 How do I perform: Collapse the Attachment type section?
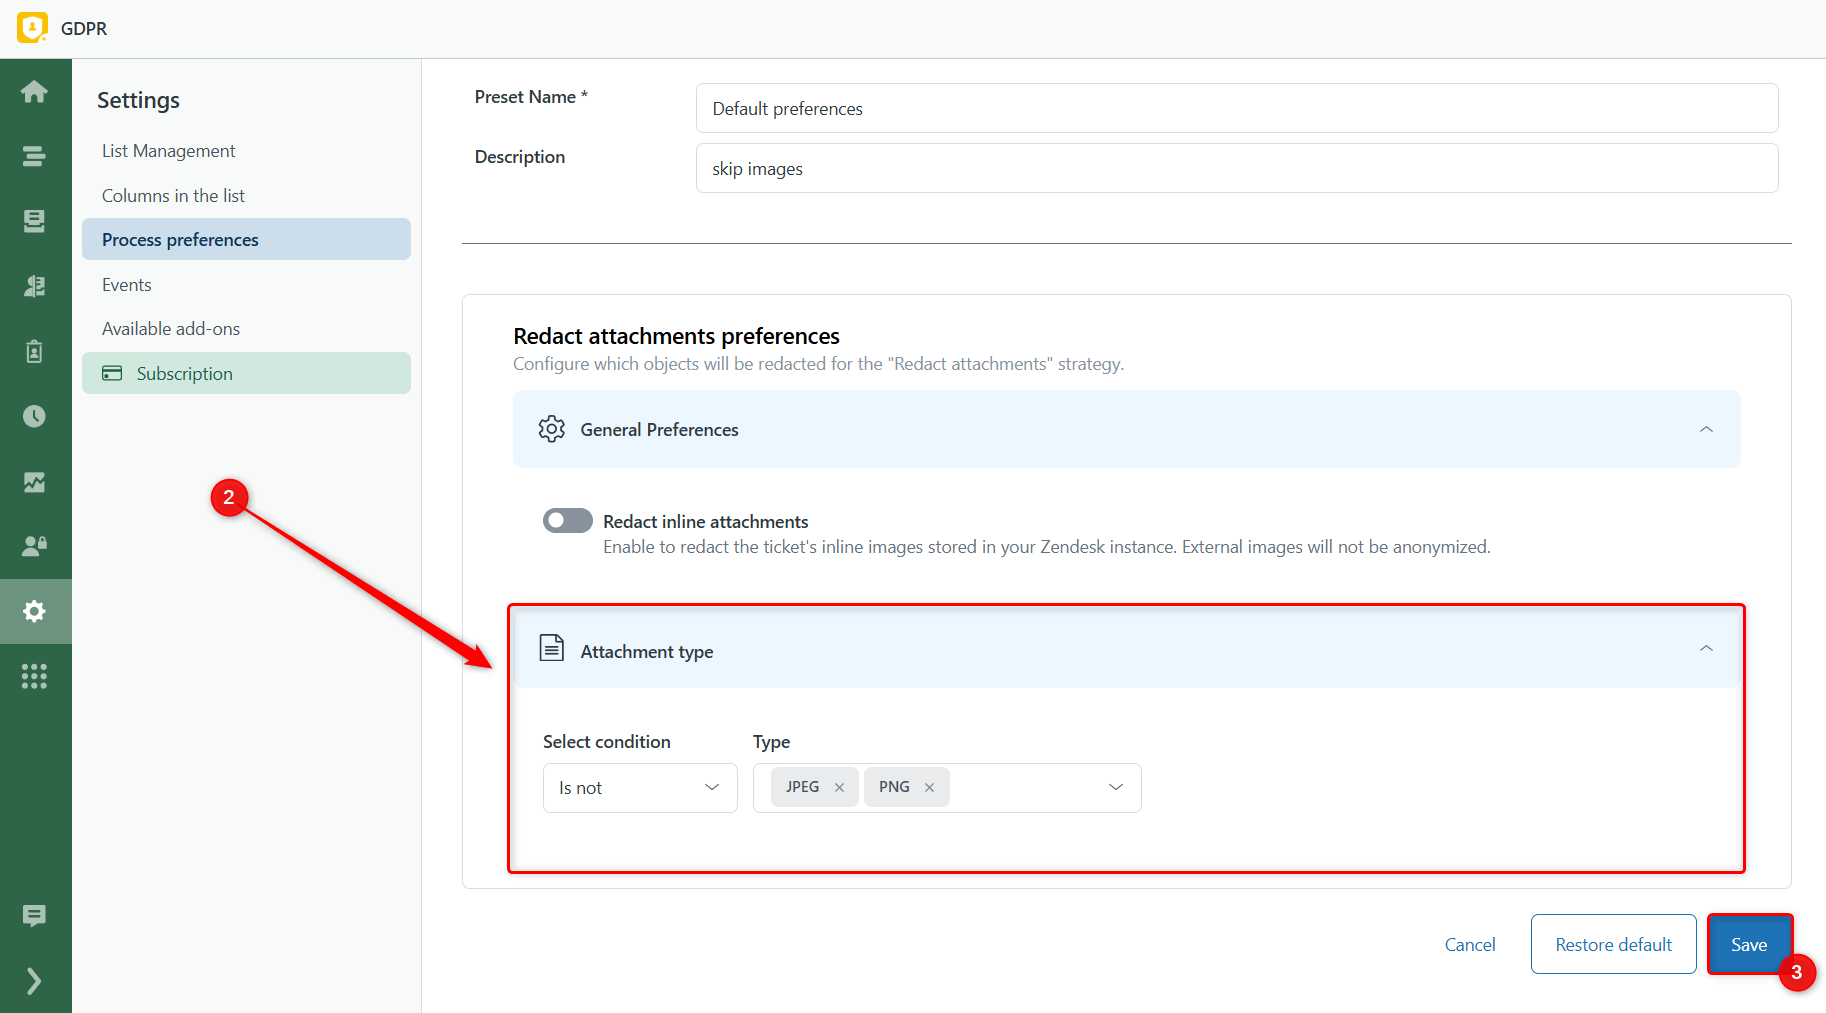(1706, 648)
